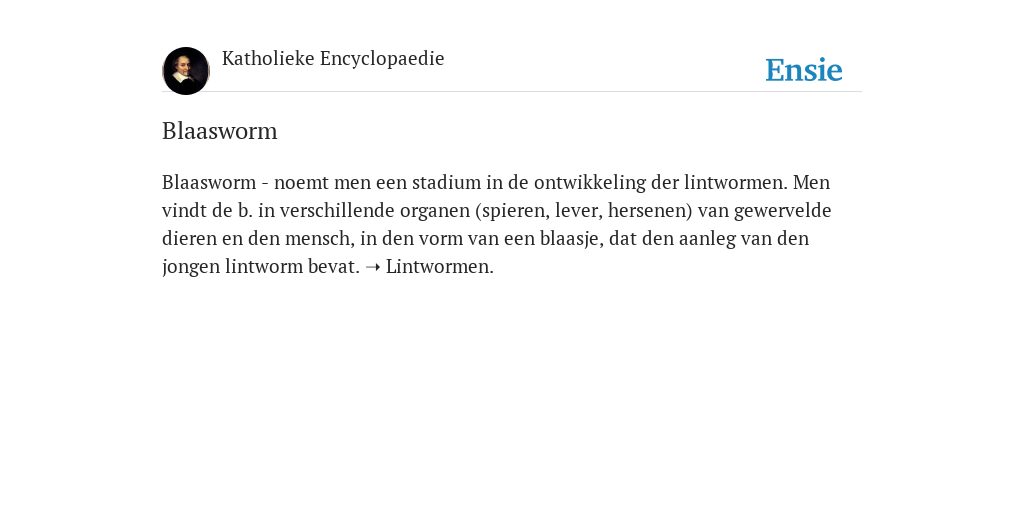This screenshot has width=1024, height=512.
Task: Select the Blaasworm heading title
Action: [219, 131]
